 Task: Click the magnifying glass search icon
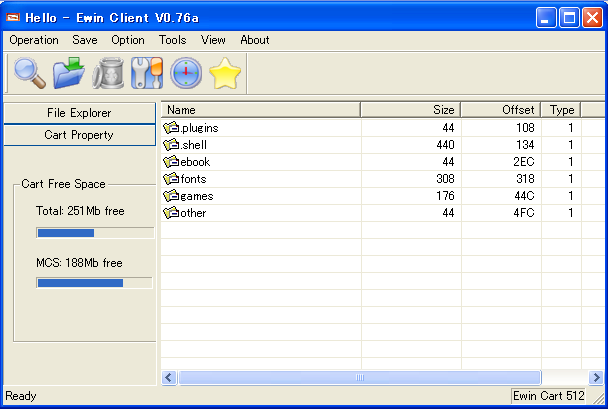tap(30, 73)
